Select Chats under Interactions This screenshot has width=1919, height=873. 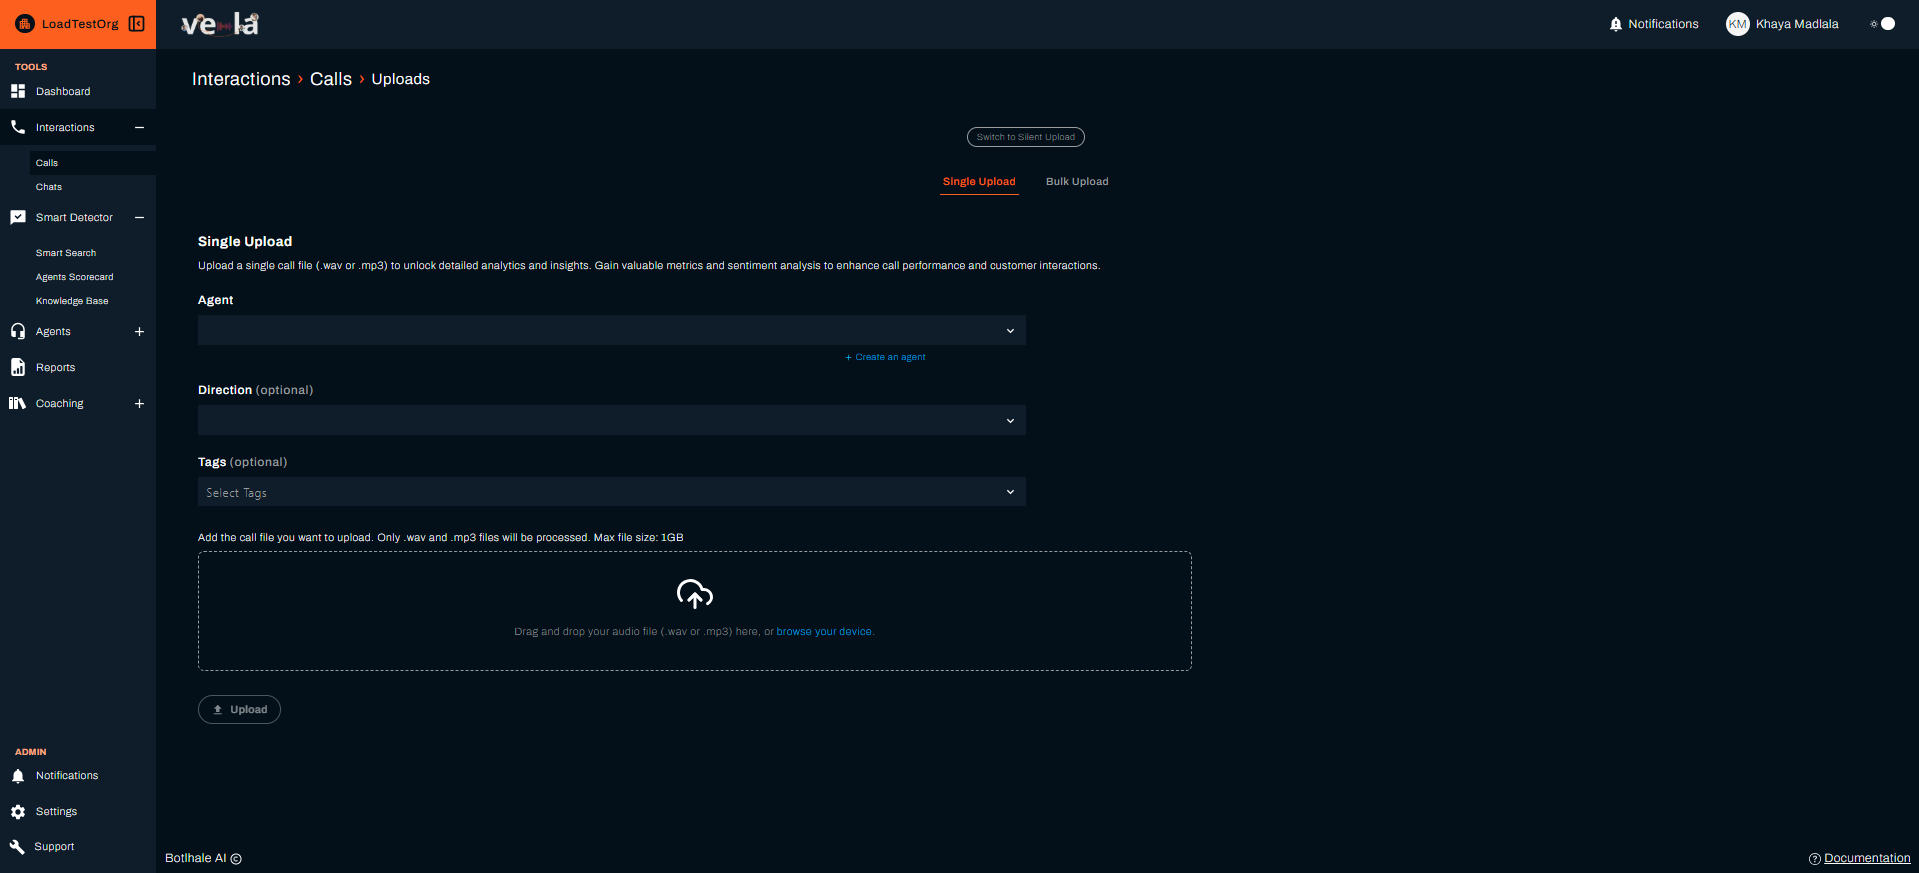click(49, 187)
